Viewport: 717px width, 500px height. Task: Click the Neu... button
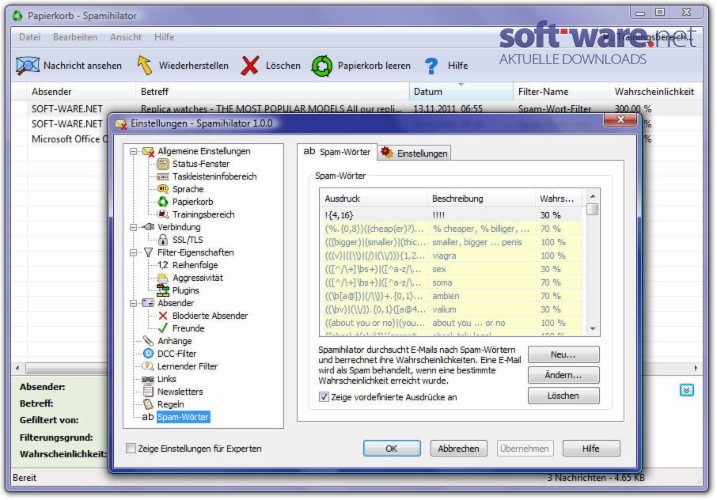[x=563, y=355]
